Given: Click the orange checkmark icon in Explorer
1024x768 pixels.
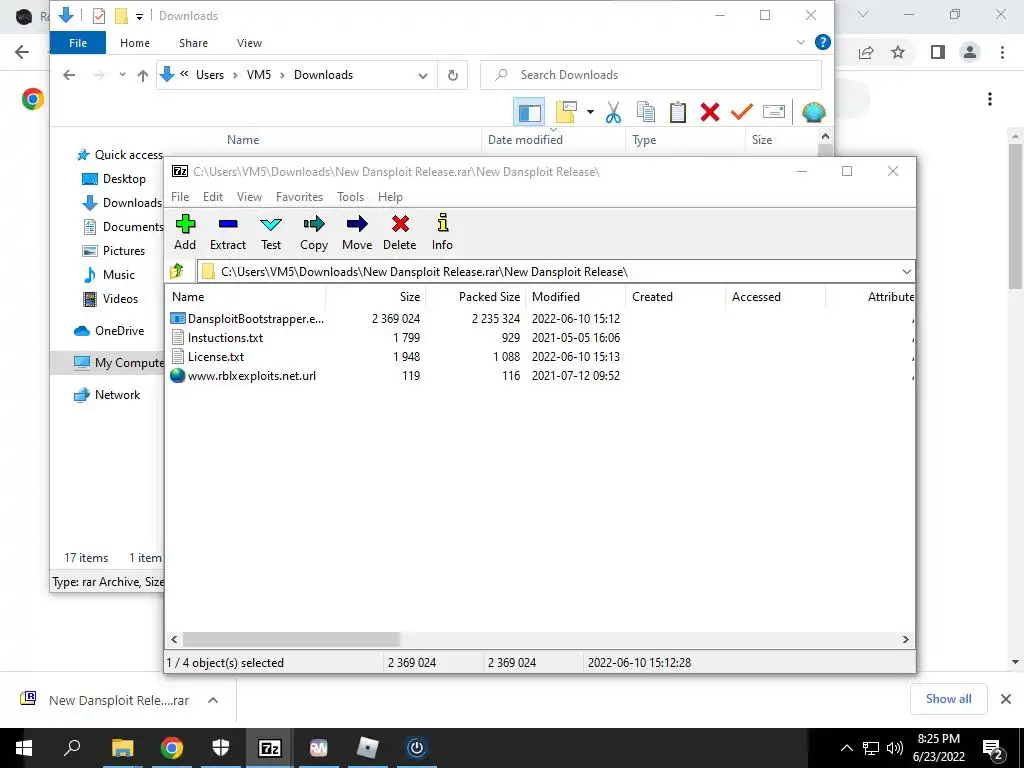Looking at the screenshot, I should click(742, 112).
